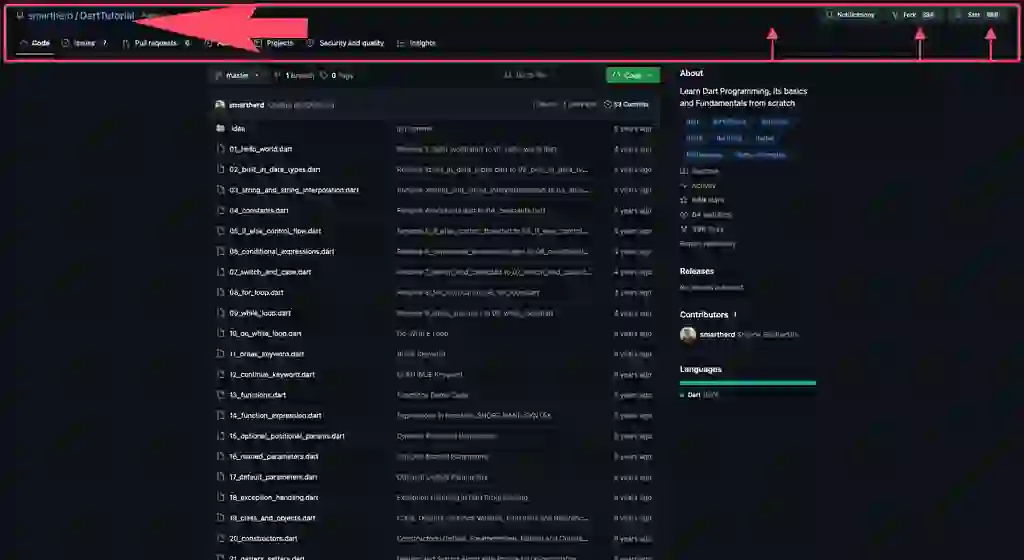
Task: View the watching count in About
Action: point(706,214)
